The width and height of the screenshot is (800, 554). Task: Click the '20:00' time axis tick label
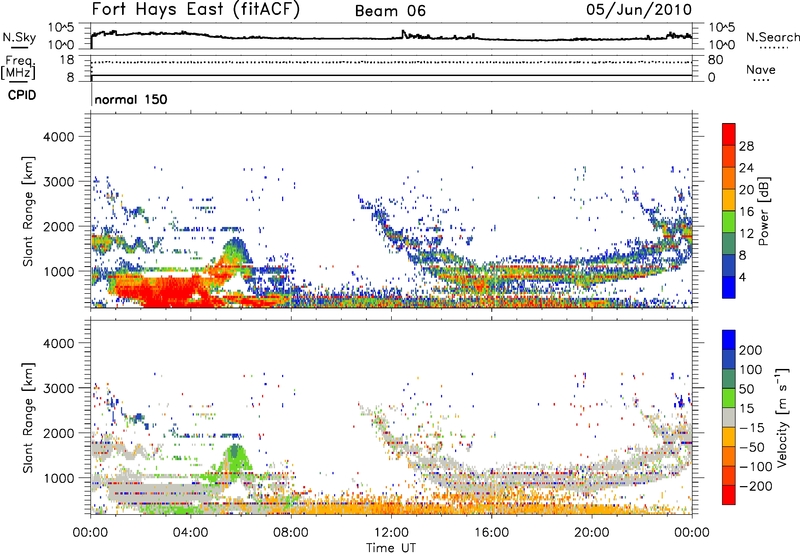pyautogui.click(x=592, y=533)
